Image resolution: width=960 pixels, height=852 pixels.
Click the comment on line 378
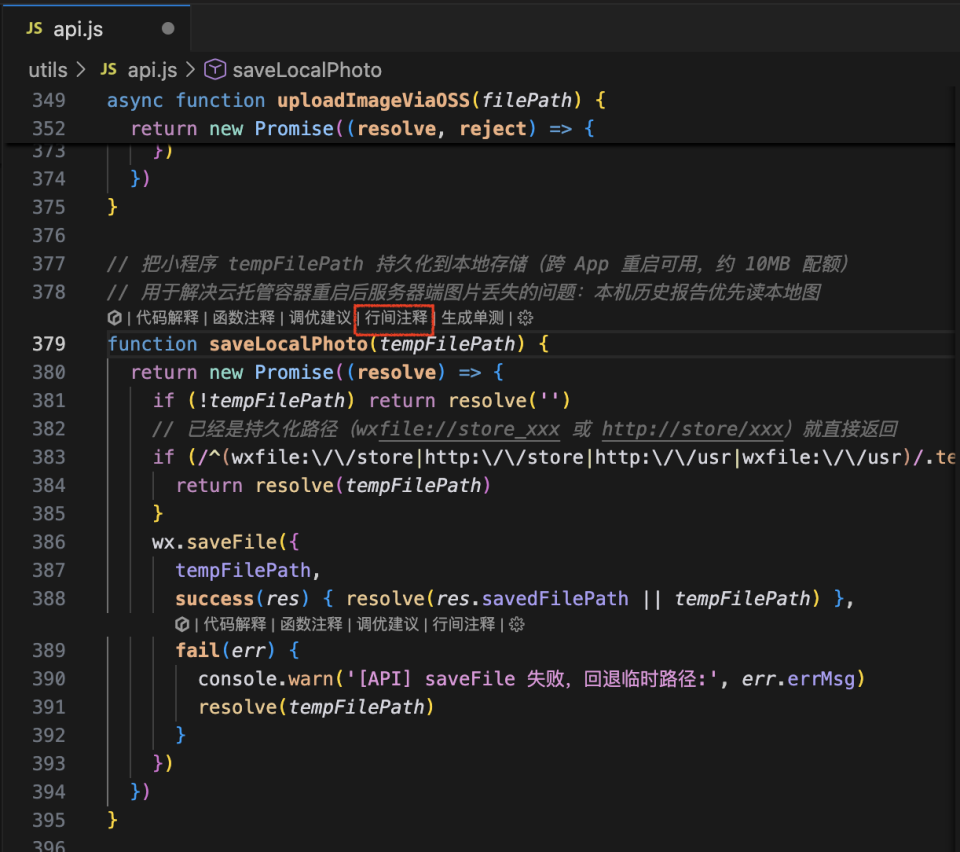click(463, 292)
